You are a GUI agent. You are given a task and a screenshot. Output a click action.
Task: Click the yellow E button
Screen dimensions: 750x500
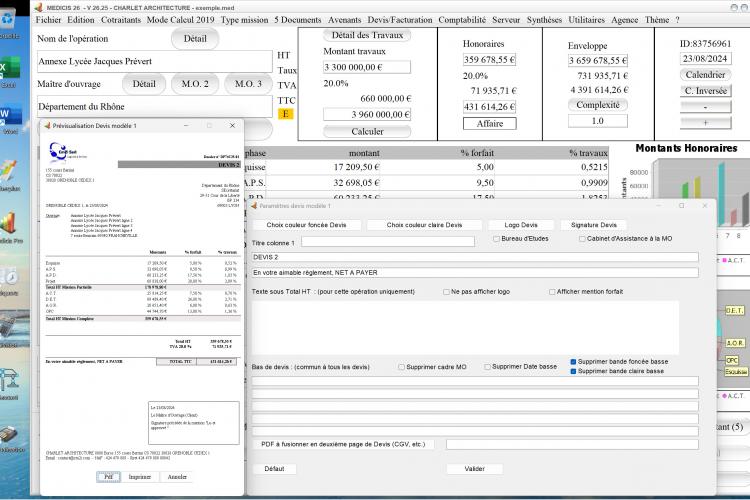tap(286, 114)
